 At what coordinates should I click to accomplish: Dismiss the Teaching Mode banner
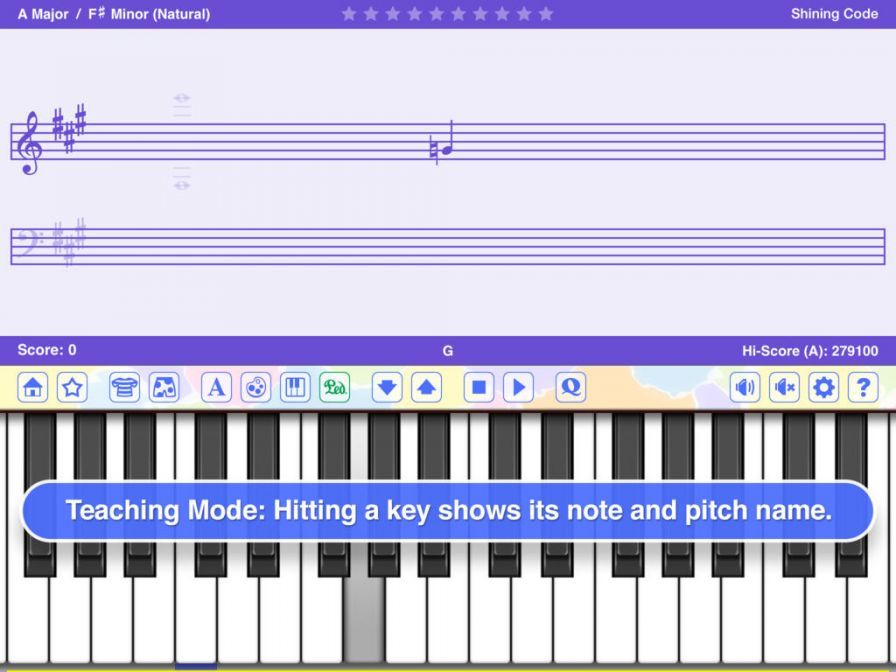coord(448,510)
